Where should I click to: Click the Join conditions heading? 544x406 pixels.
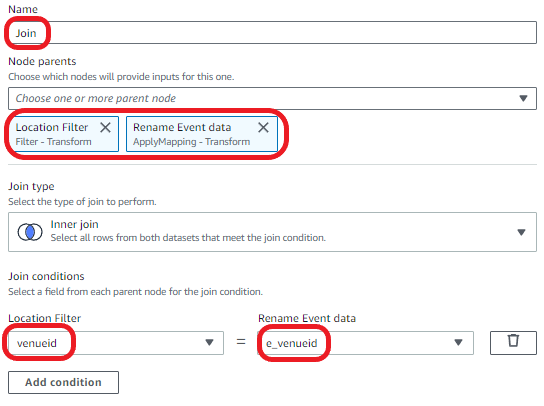coord(46,276)
